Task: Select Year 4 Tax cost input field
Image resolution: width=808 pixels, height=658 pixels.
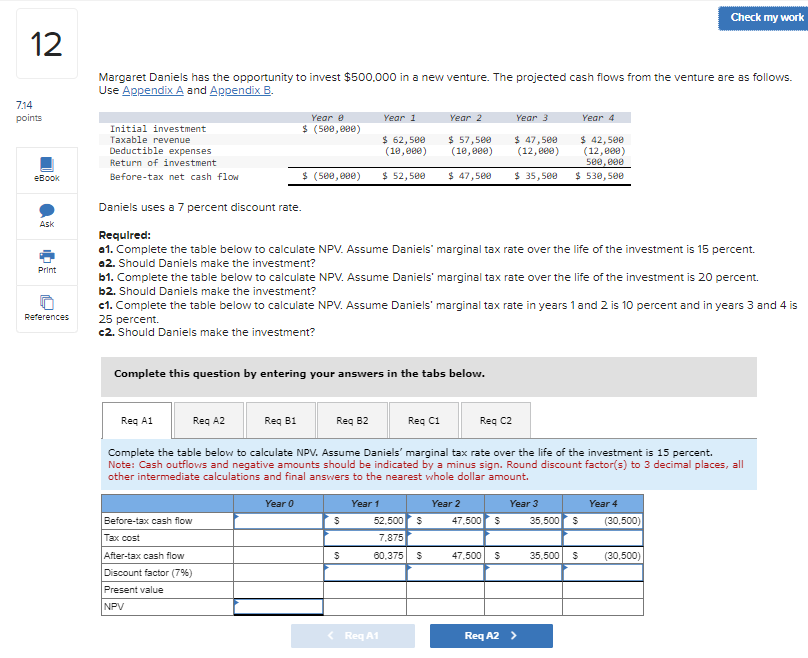Action: coord(603,538)
